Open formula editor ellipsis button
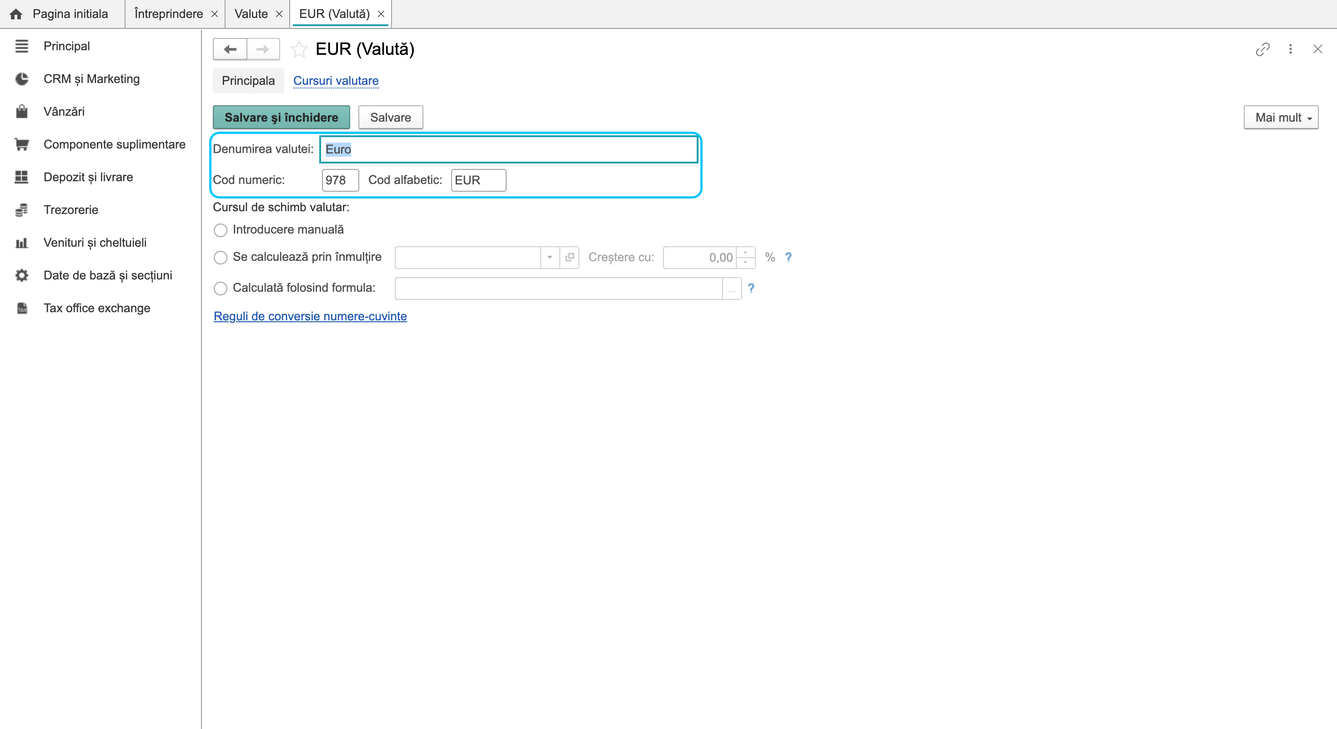This screenshot has height=729, width=1337. click(x=732, y=289)
